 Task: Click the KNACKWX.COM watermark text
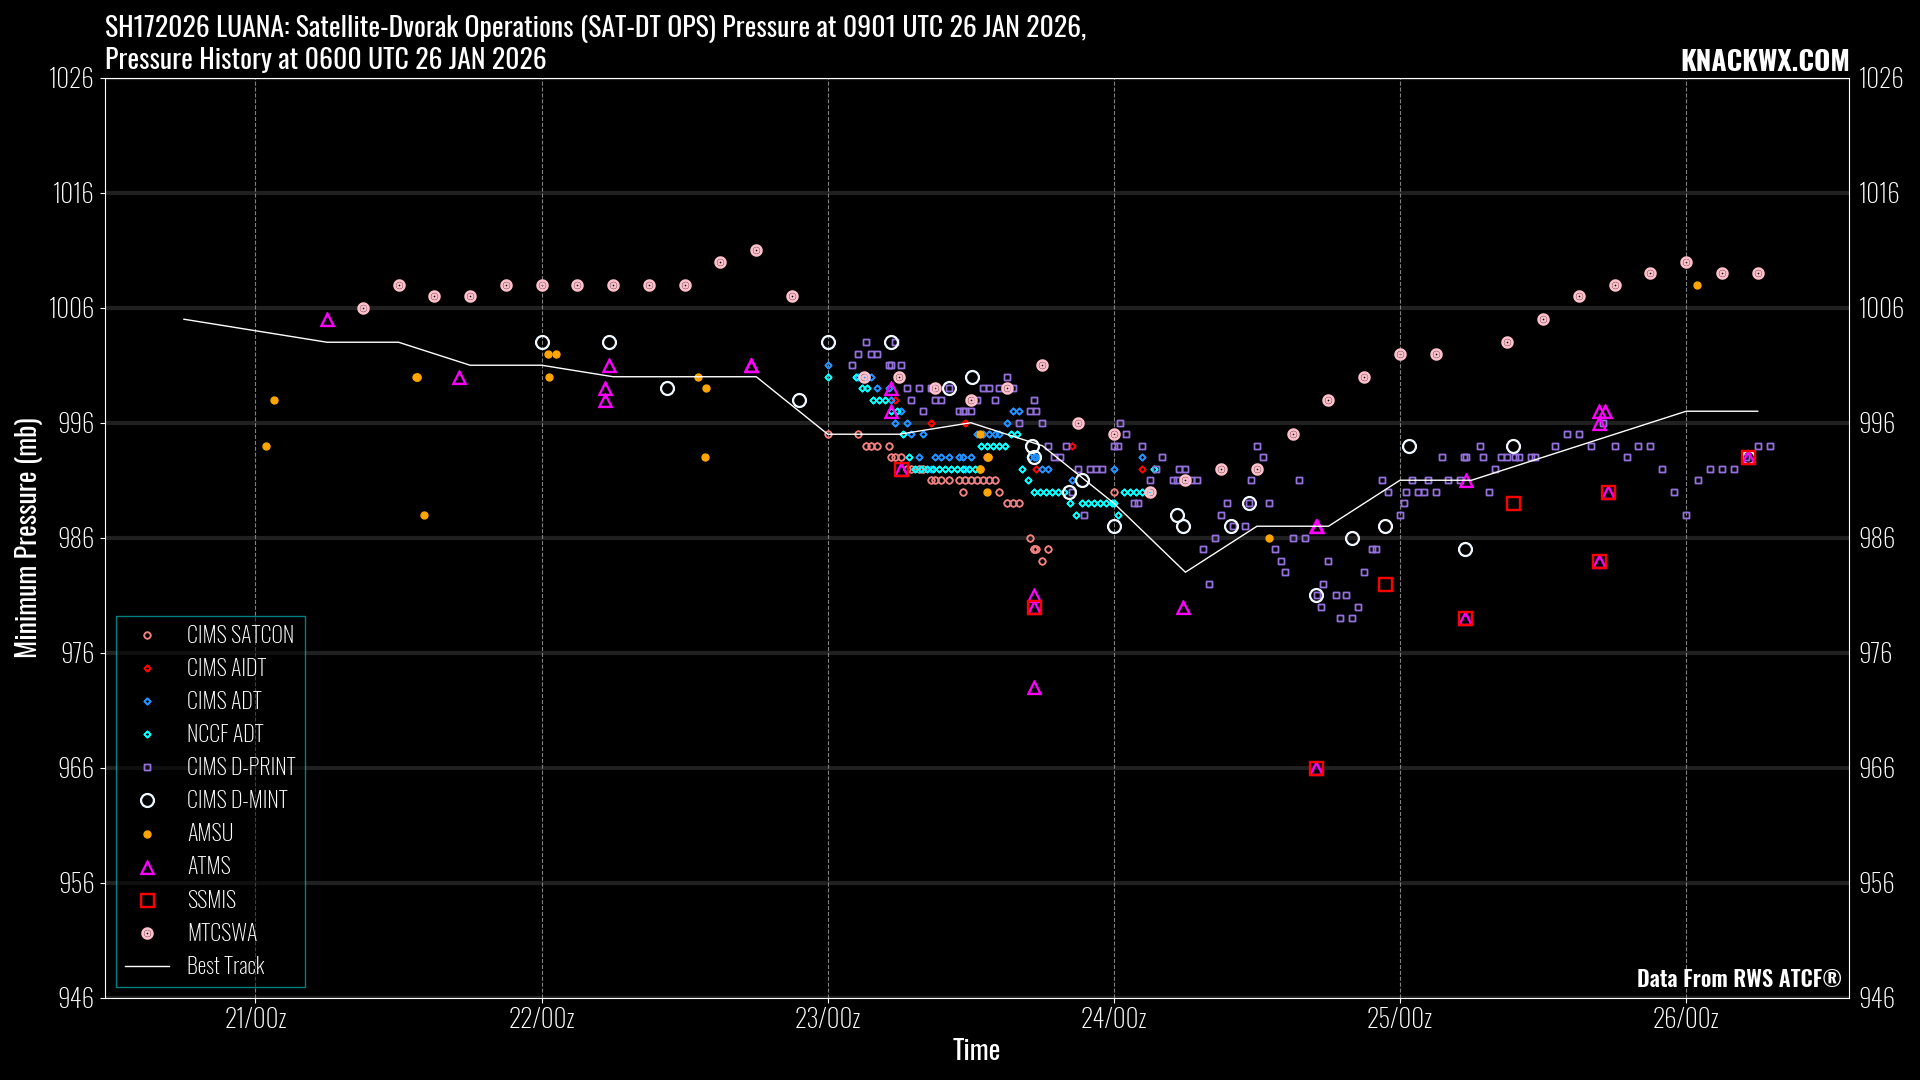(x=1764, y=61)
